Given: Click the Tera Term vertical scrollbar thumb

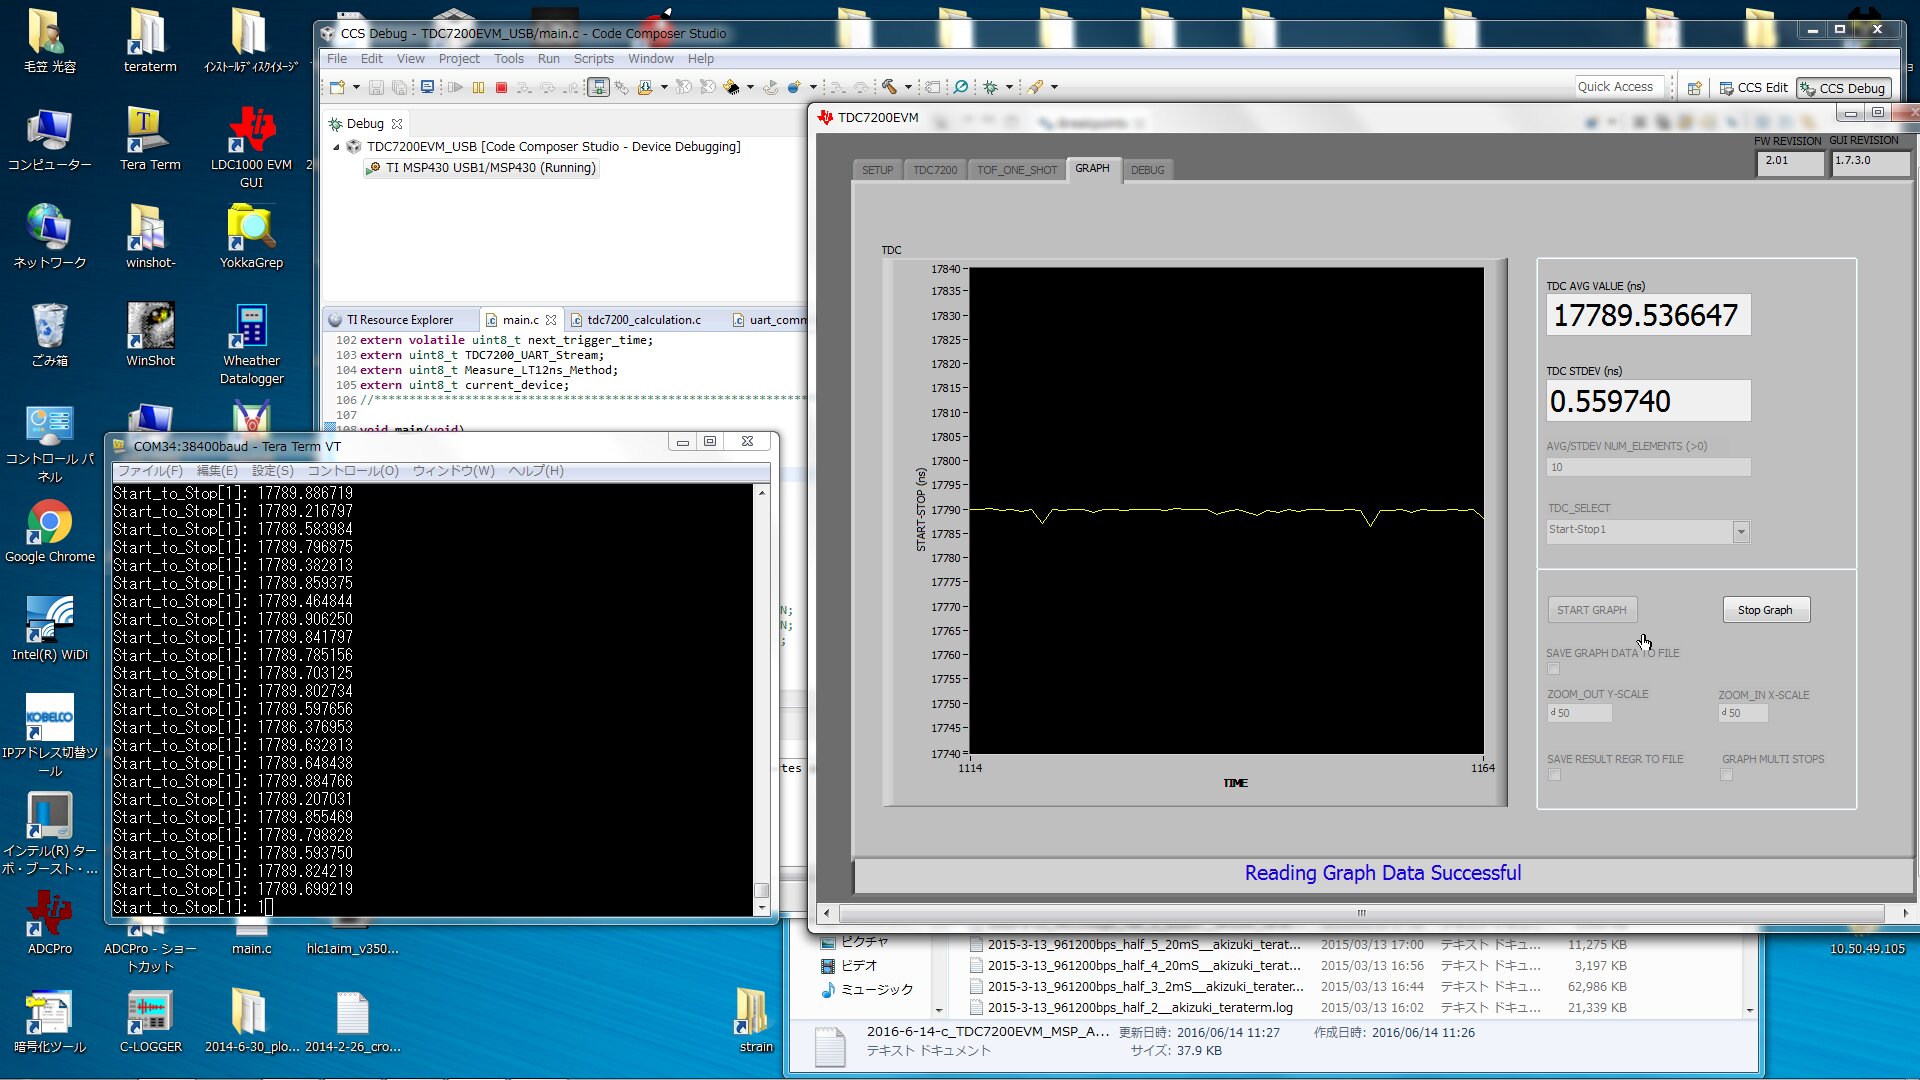Looking at the screenshot, I should point(762,890).
